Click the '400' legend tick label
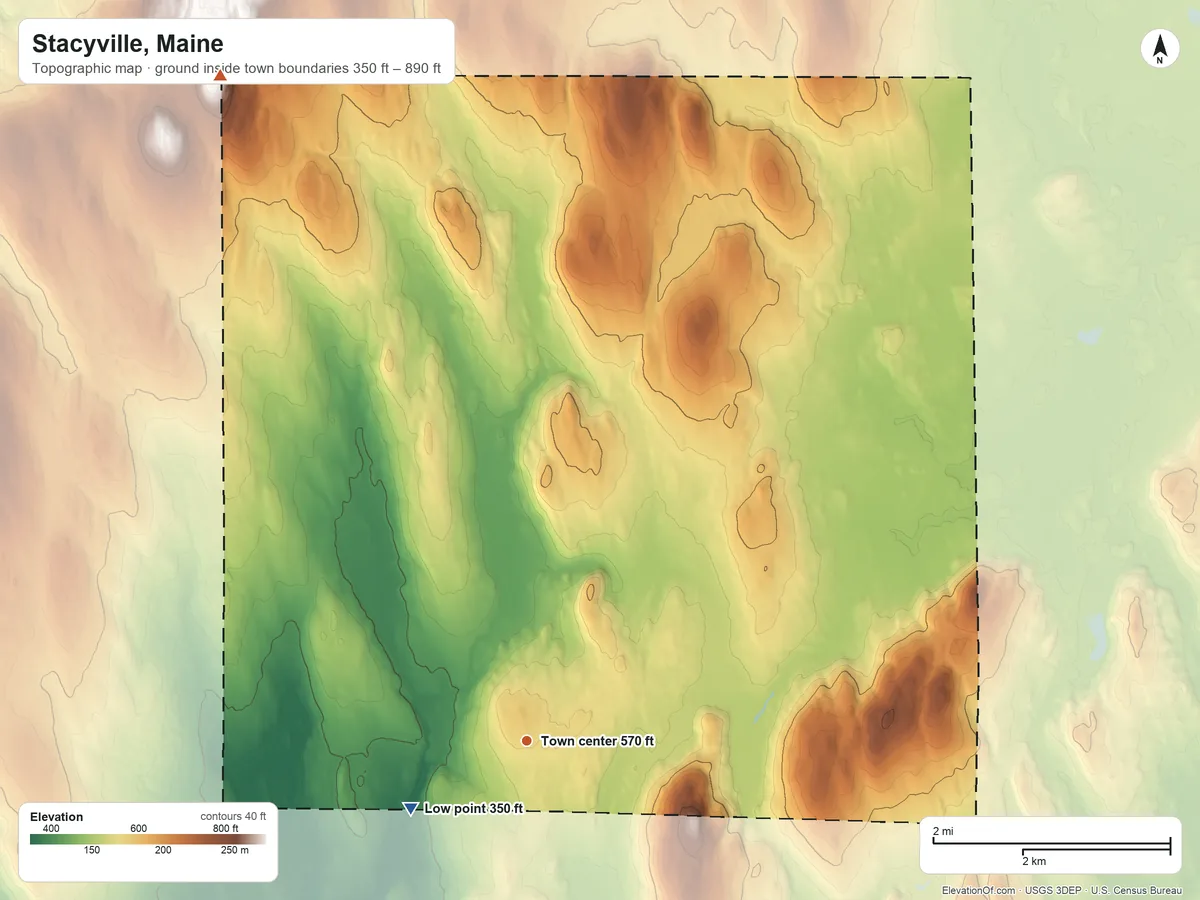Screen dimensions: 1200x900 coord(52,829)
